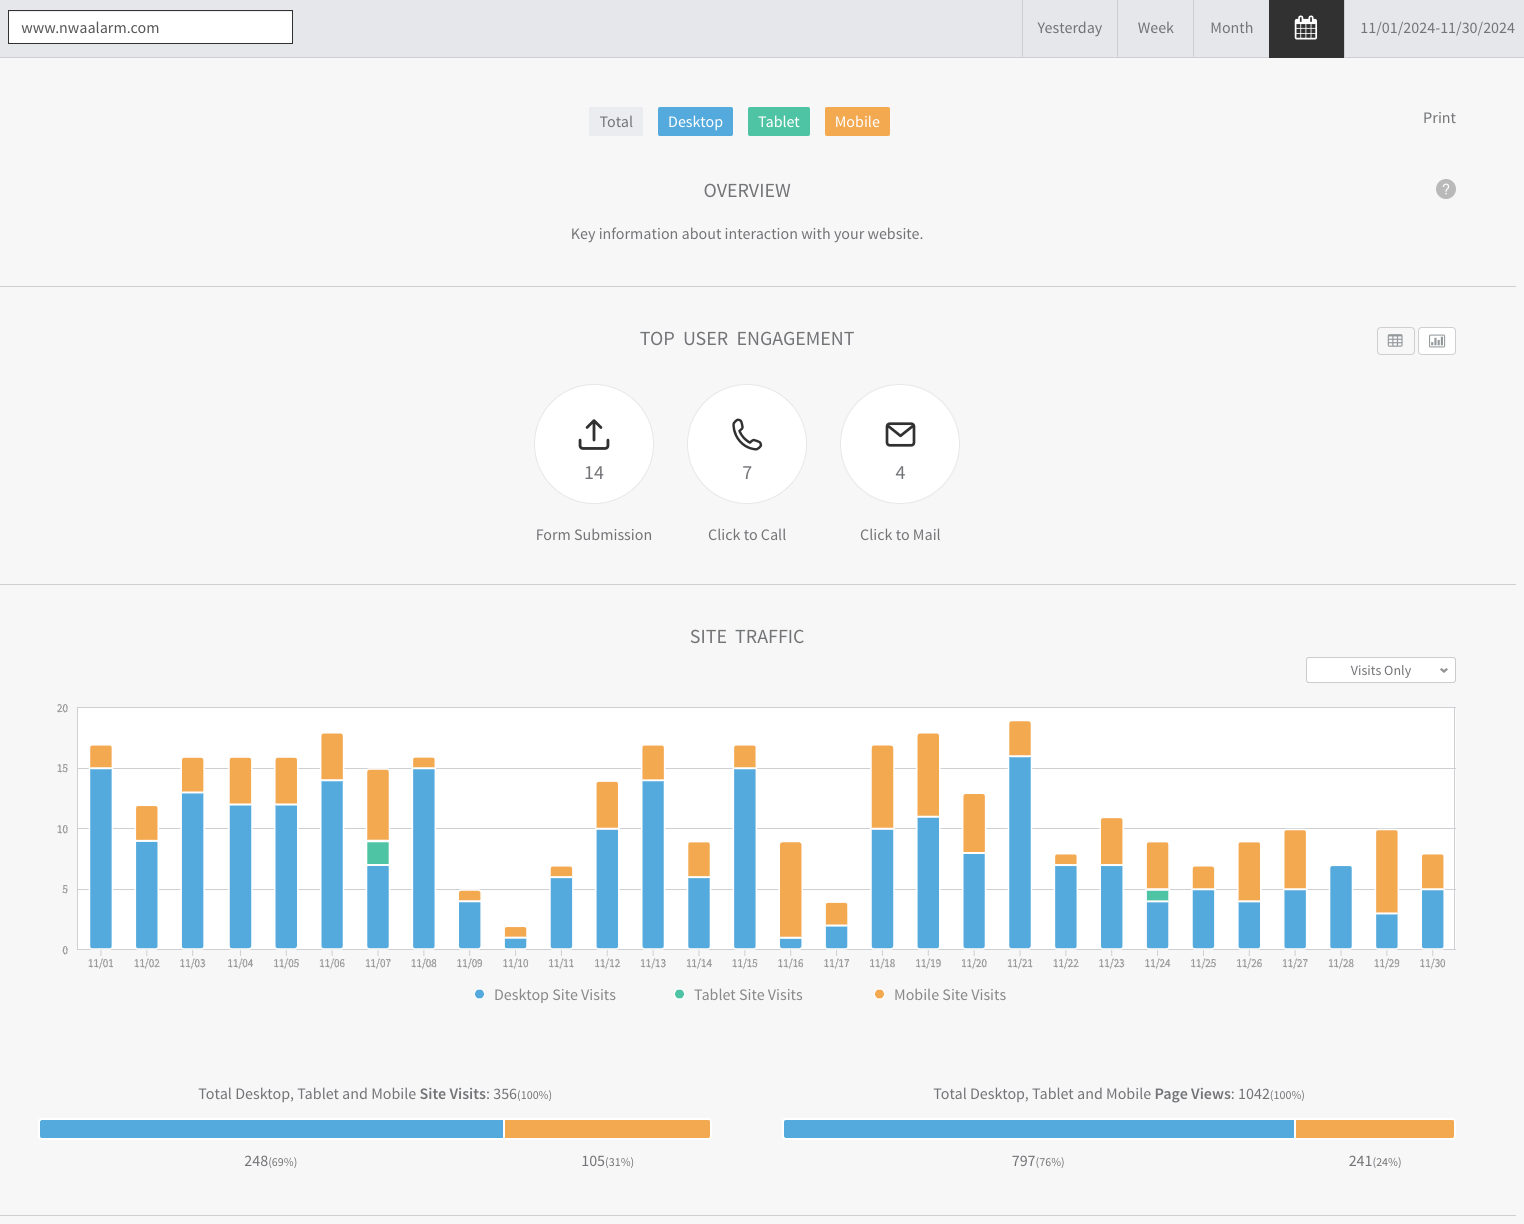Open the 11/01/2024-11/30/2024 date range selector

point(1436,28)
